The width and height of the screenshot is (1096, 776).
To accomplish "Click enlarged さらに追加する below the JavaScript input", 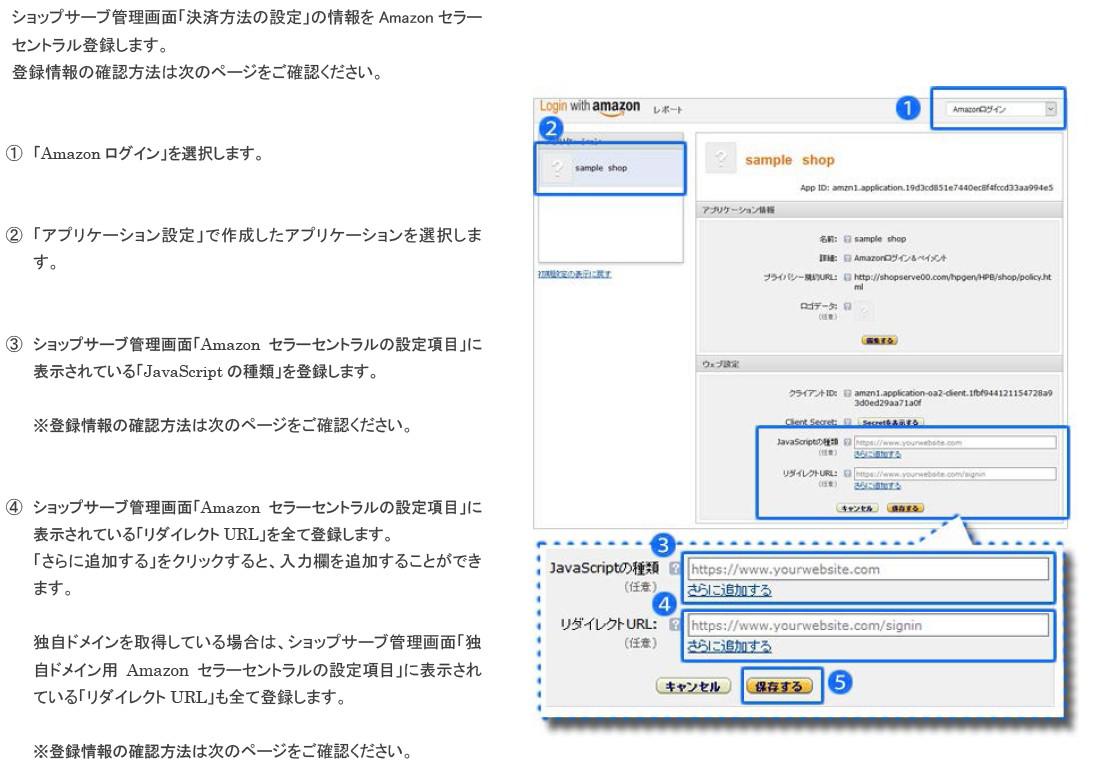I will coord(729,590).
